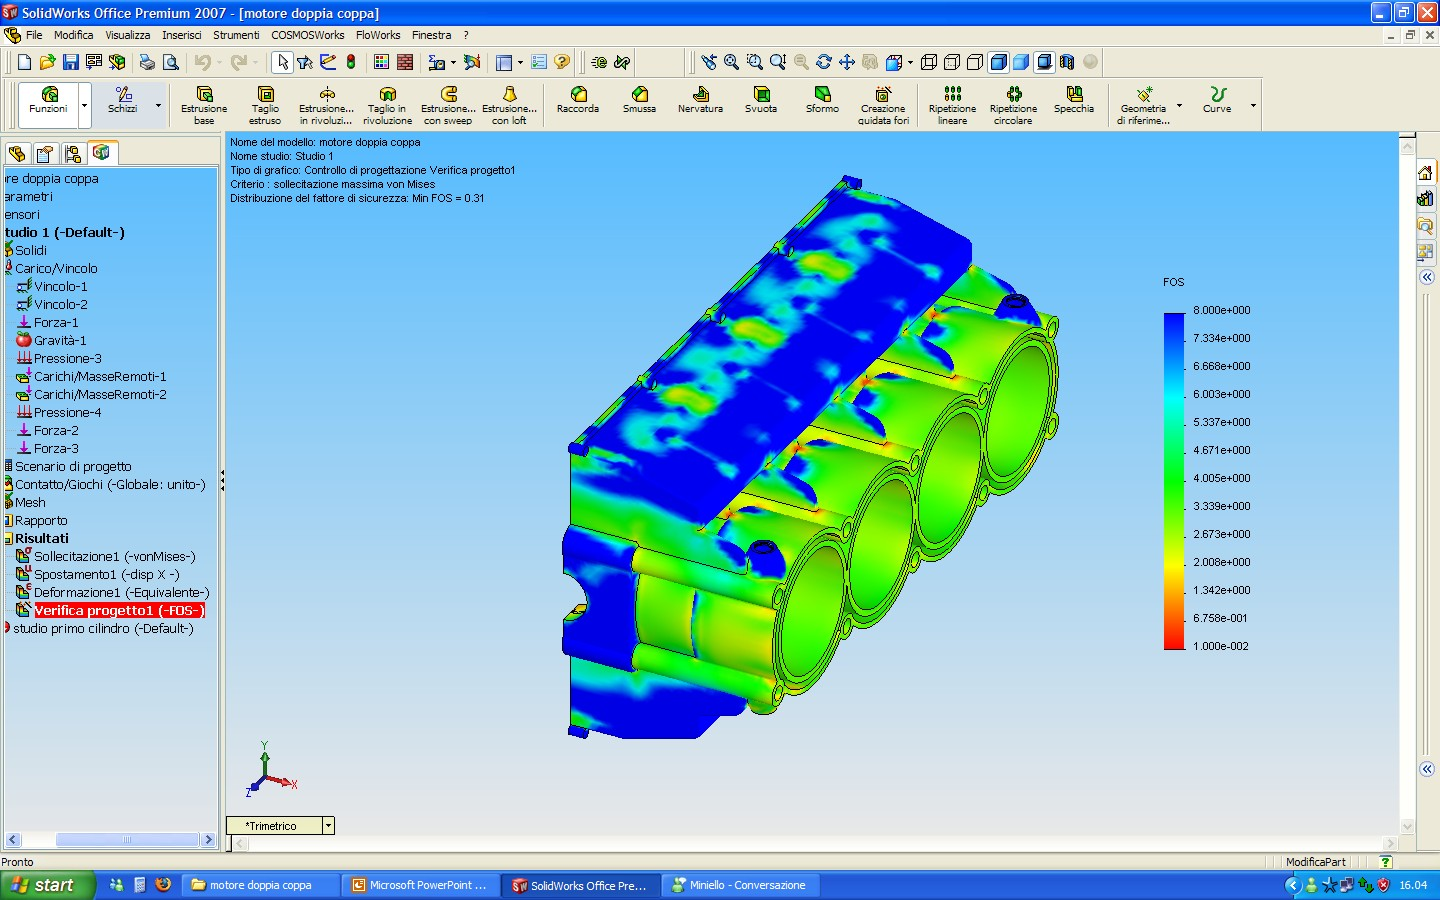Open motore doppia coppa taskbar folder
Image resolution: width=1440 pixels, height=900 pixels.
[260, 885]
